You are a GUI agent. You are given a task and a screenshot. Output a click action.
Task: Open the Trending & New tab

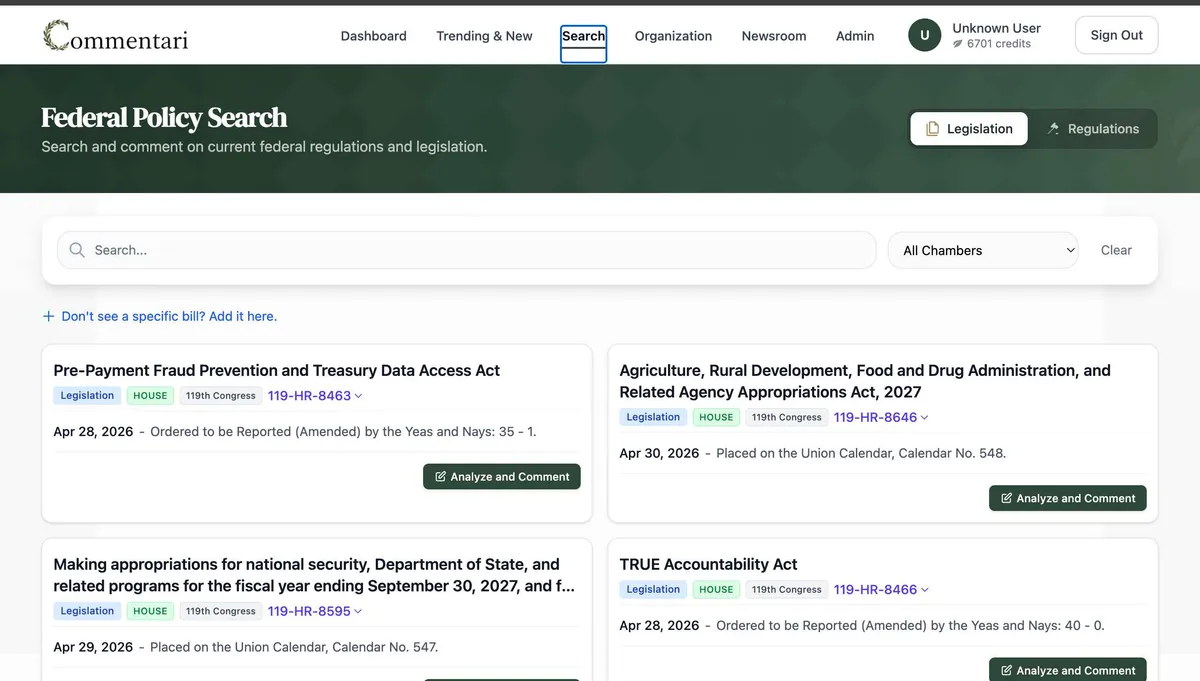coord(484,36)
